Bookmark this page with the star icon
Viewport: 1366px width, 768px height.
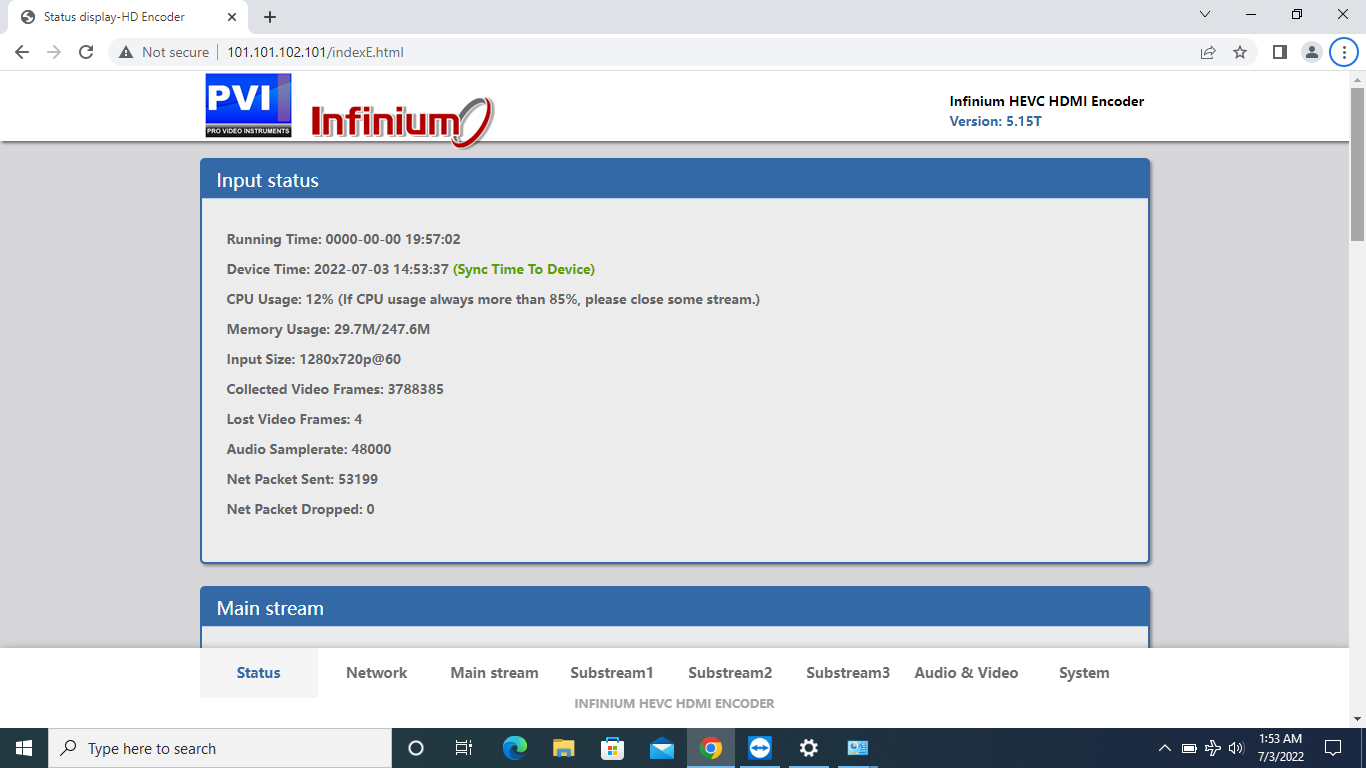pyautogui.click(x=1240, y=52)
